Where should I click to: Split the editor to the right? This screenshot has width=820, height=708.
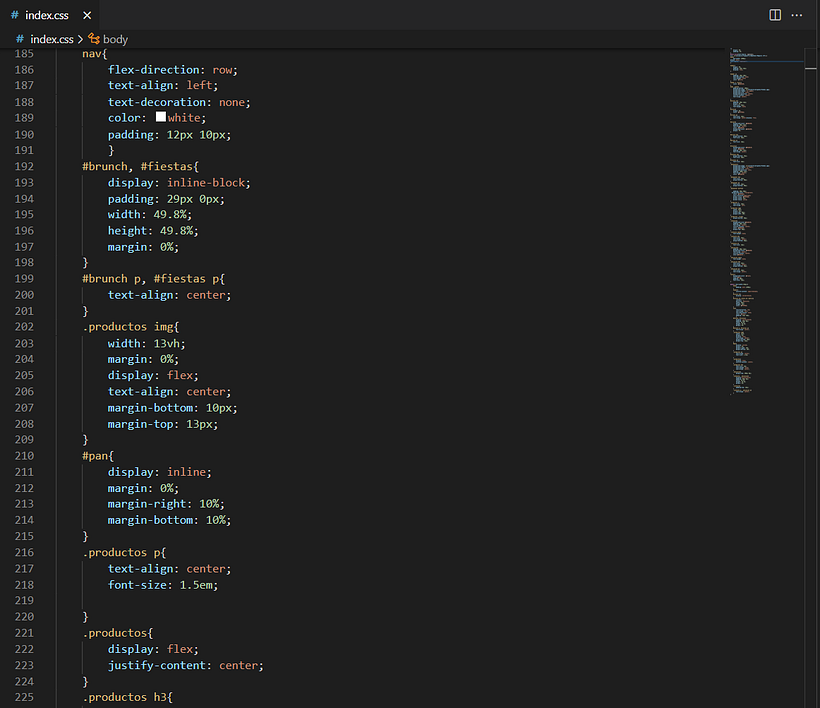point(775,15)
